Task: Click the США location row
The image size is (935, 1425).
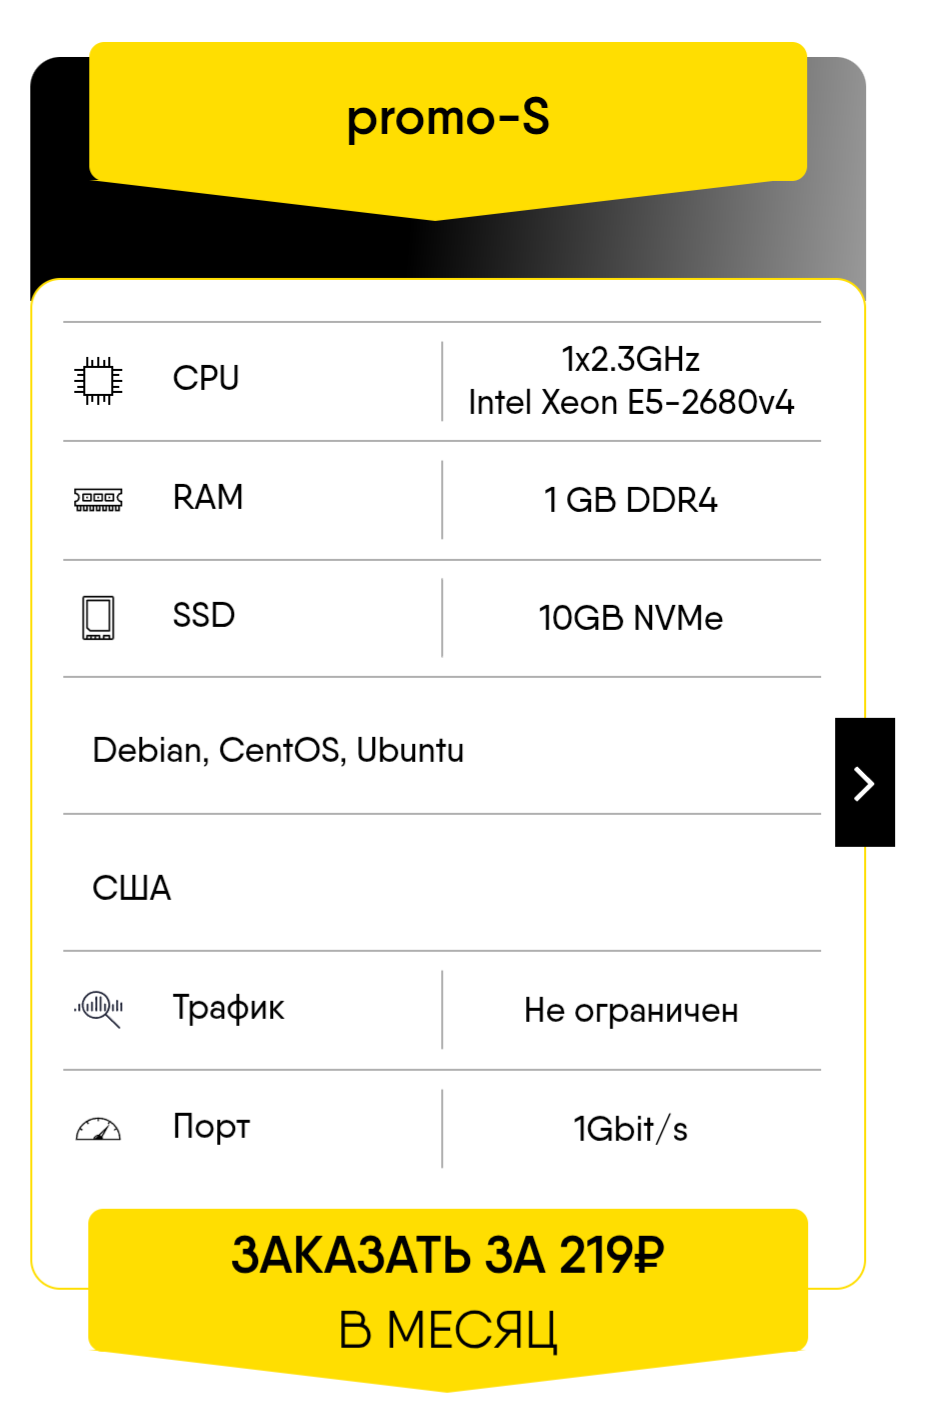Action: [442, 887]
